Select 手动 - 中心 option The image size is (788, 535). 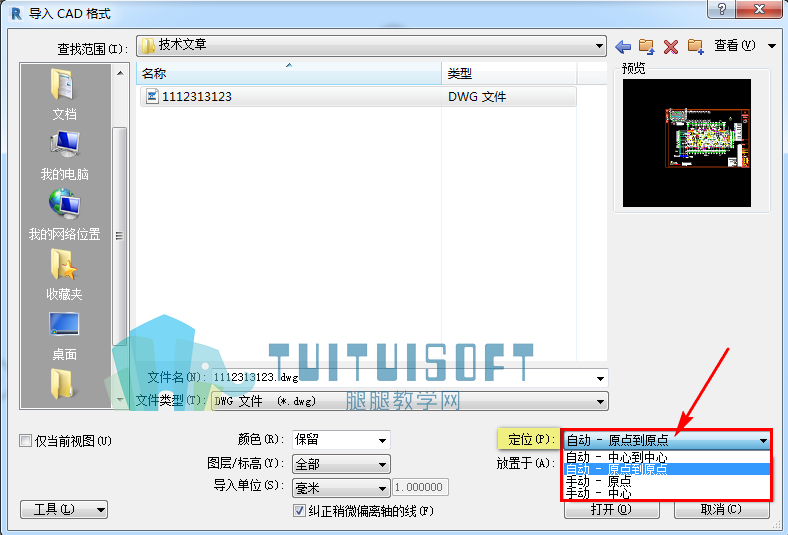pyautogui.click(x=666, y=493)
